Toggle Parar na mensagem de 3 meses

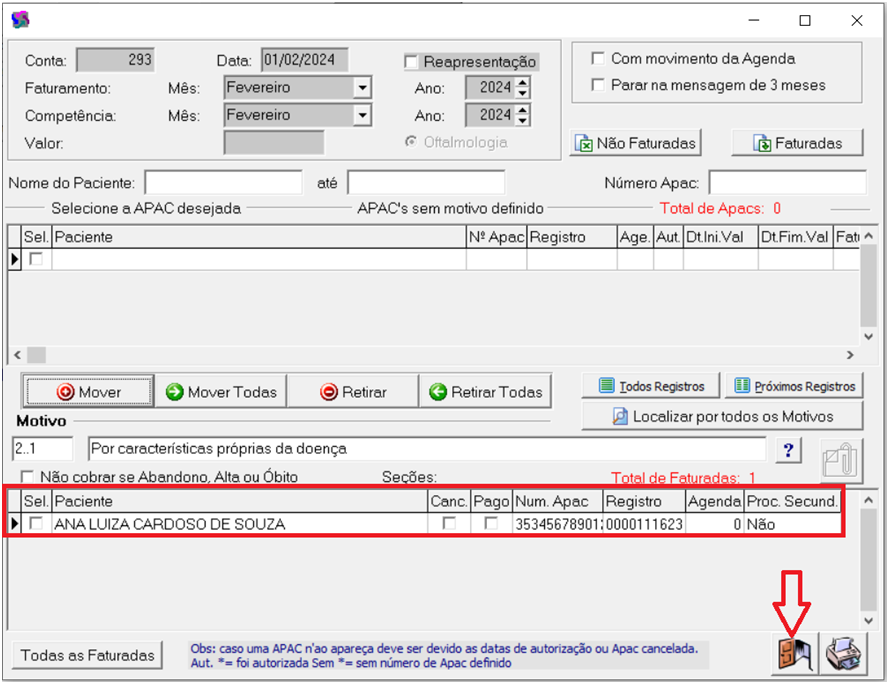click(x=598, y=85)
